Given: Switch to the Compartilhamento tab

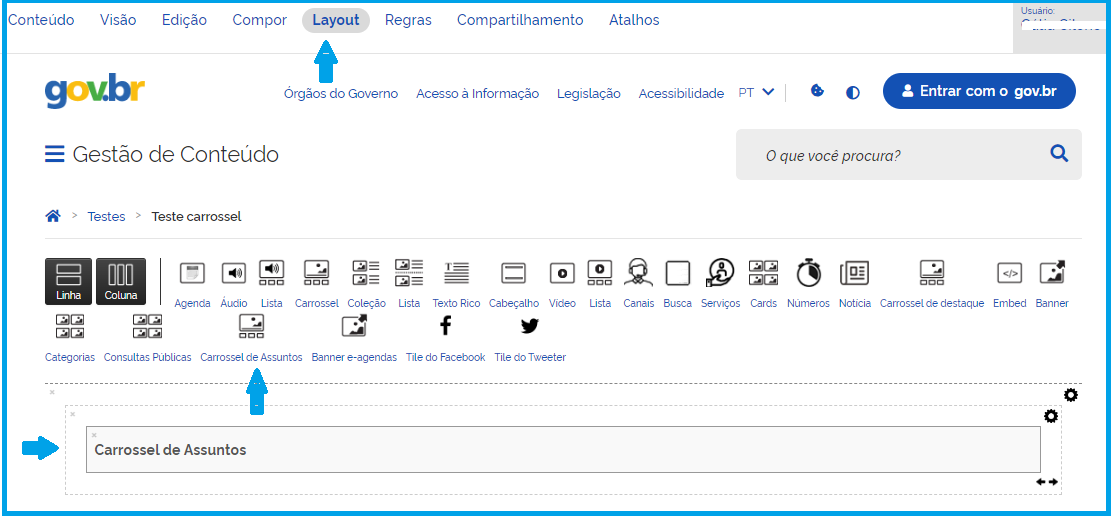Looking at the screenshot, I should point(520,21).
